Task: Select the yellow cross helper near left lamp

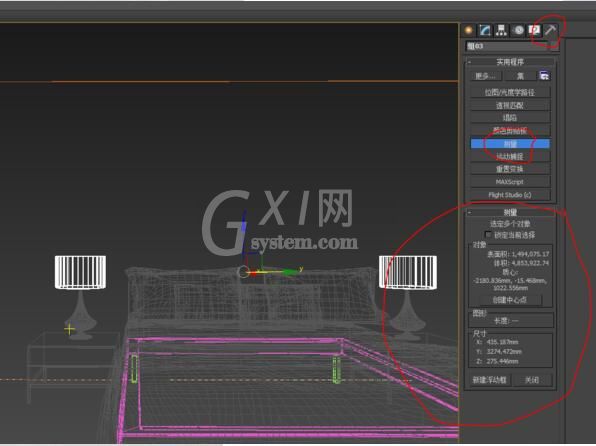Action: [x=70, y=329]
